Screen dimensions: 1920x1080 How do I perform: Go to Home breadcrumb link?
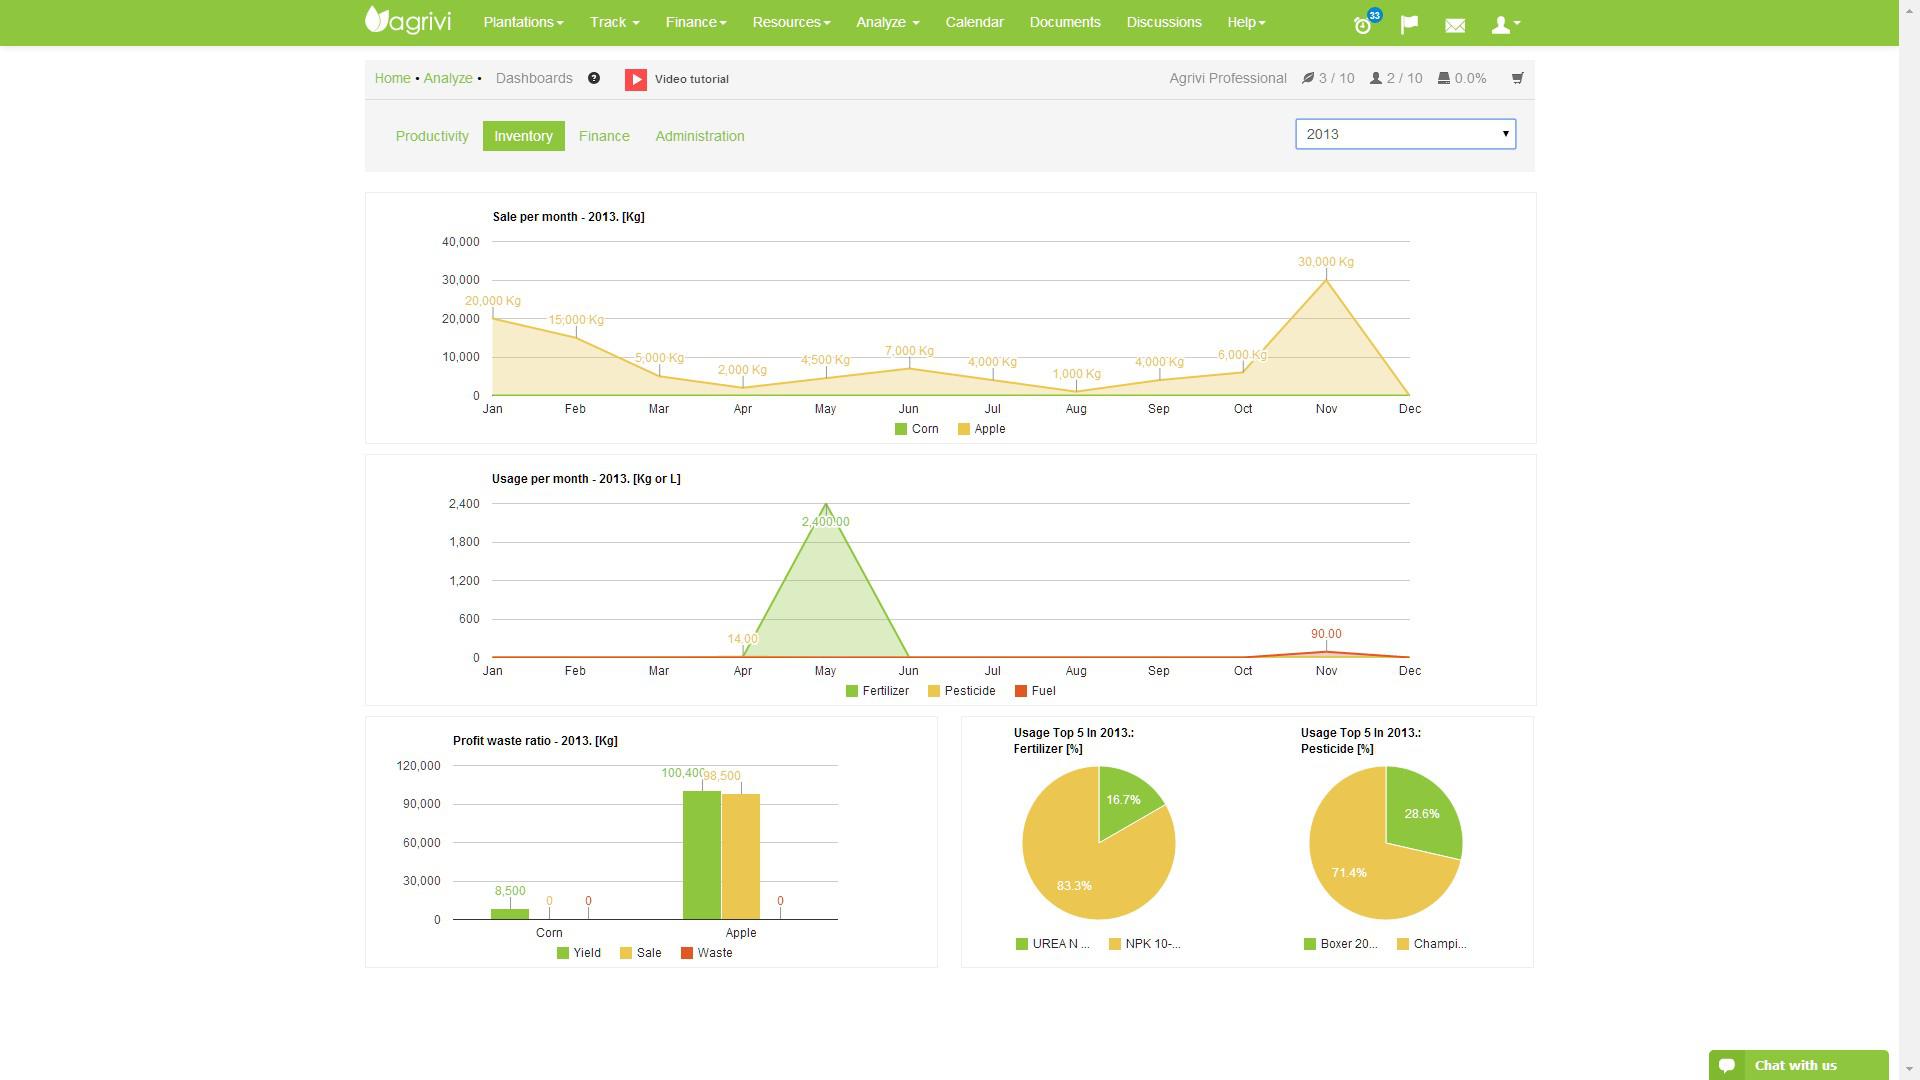point(392,78)
